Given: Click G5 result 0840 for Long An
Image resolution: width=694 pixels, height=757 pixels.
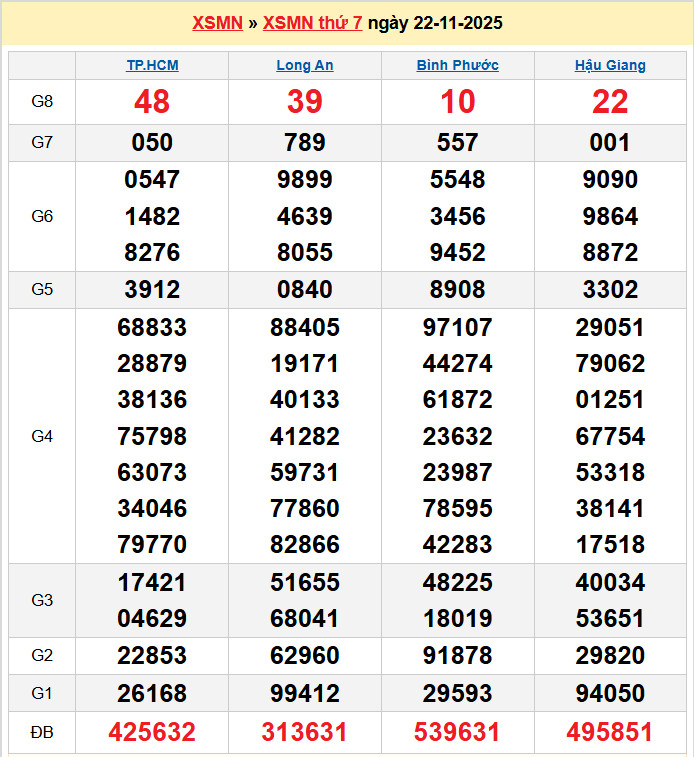Looking at the screenshot, I should (305, 290).
